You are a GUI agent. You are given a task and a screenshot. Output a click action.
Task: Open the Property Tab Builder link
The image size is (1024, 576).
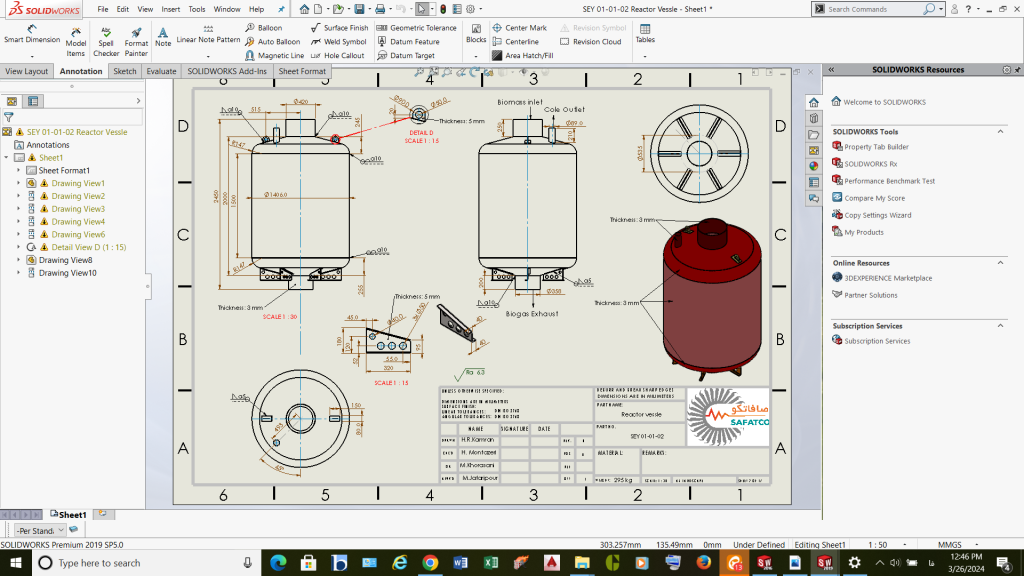(x=876, y=147)
